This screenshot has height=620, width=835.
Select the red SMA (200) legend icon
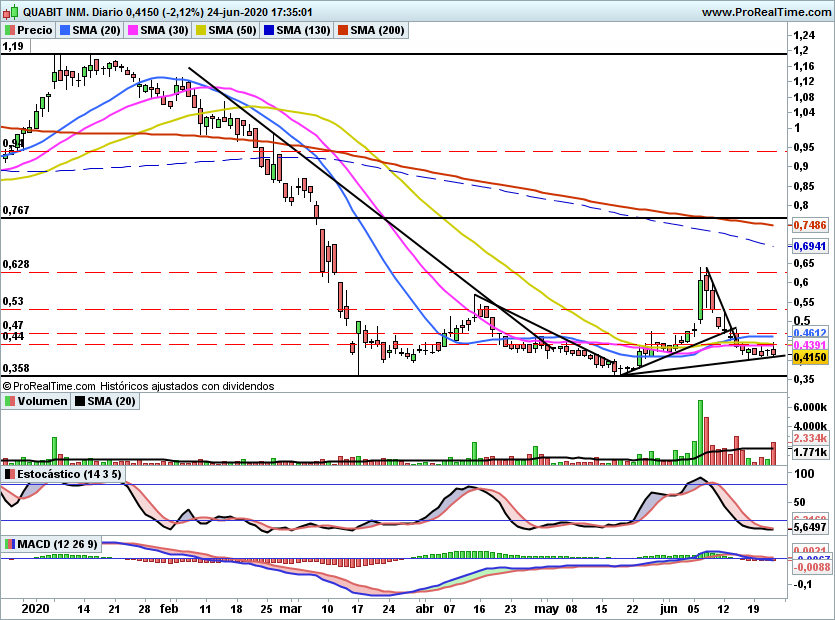[342, 30]
